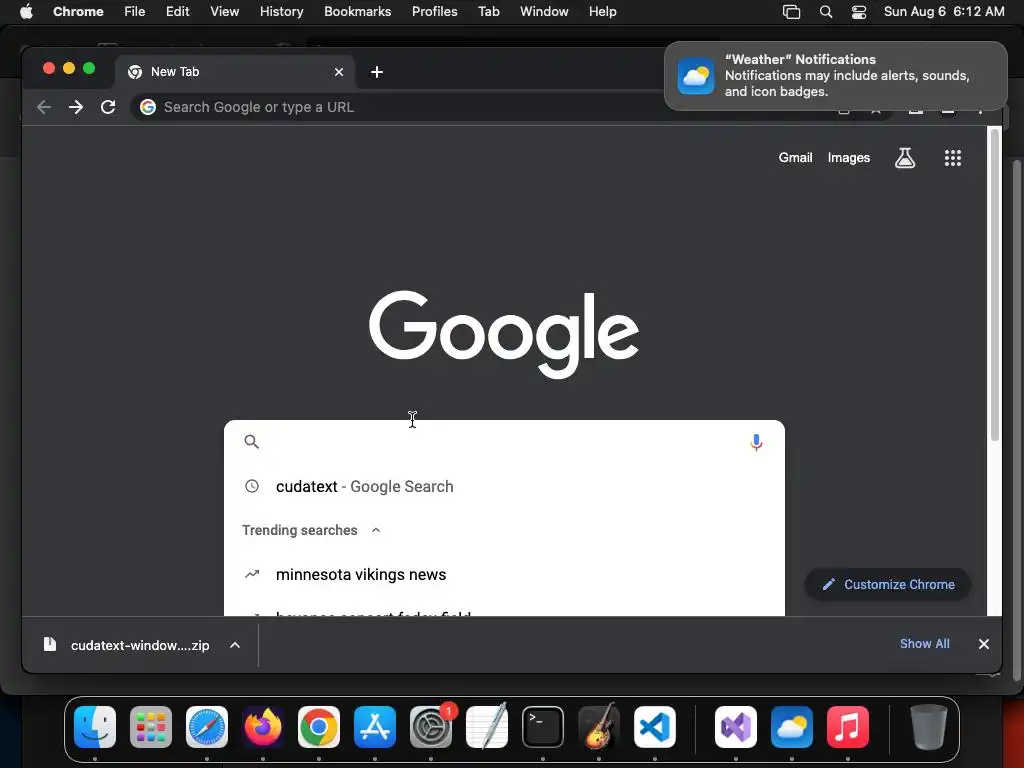Open App Store from the dock
The height and width of the screenshot is (768, 1024).
[x=375, y=727]
